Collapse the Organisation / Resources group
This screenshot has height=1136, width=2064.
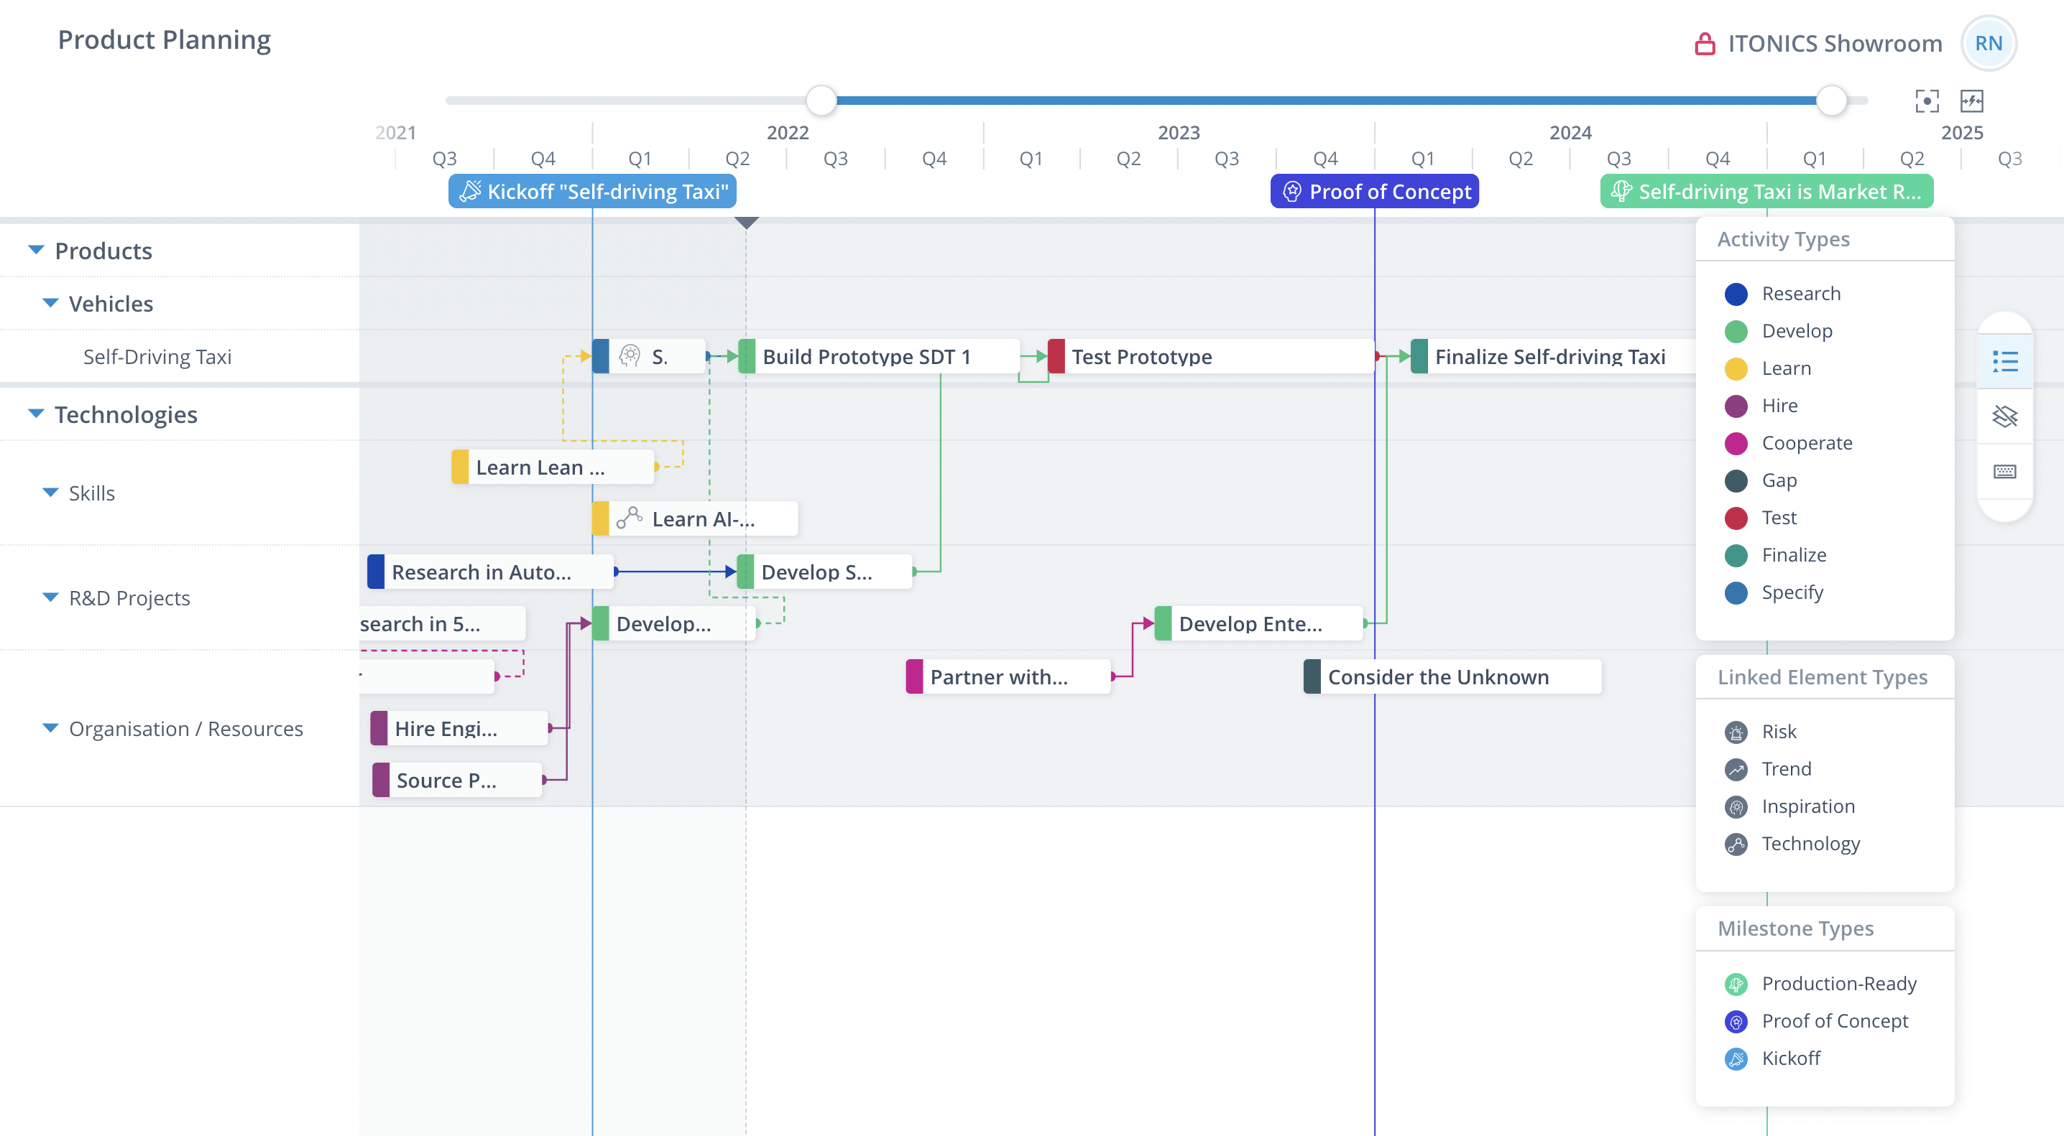coord(50,728)
